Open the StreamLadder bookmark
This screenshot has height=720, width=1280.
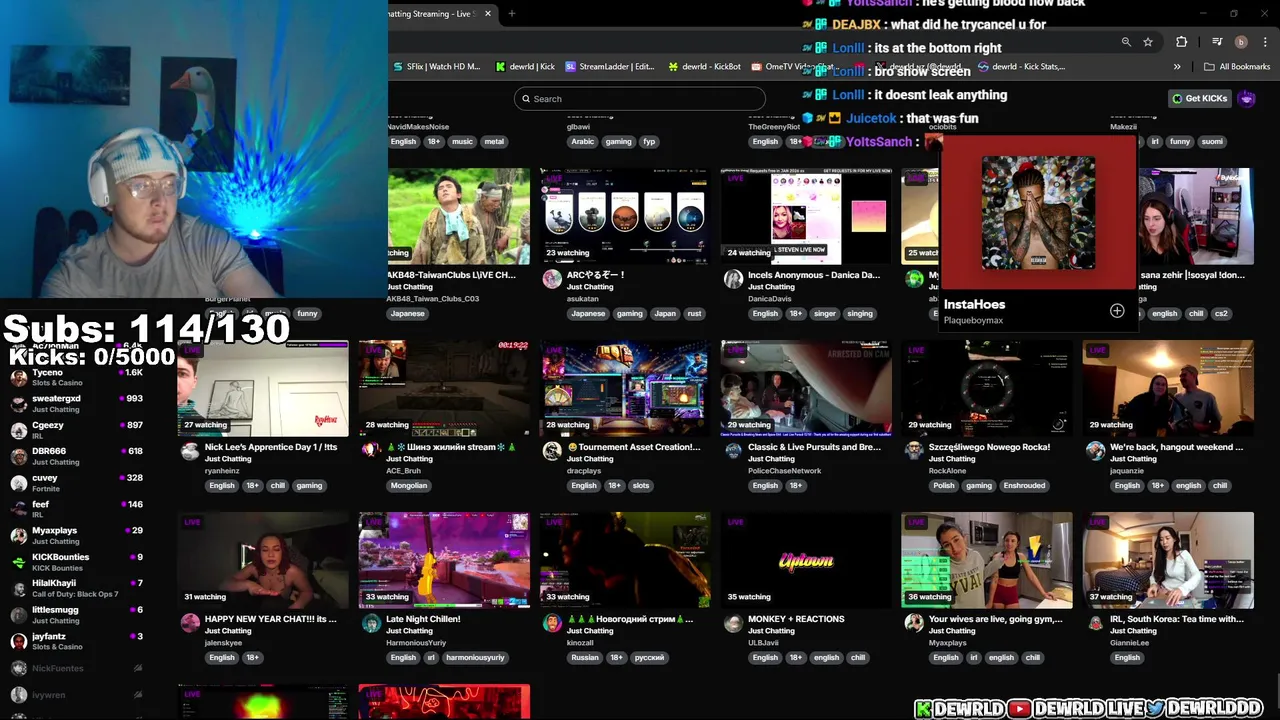(x=610, y=67)
